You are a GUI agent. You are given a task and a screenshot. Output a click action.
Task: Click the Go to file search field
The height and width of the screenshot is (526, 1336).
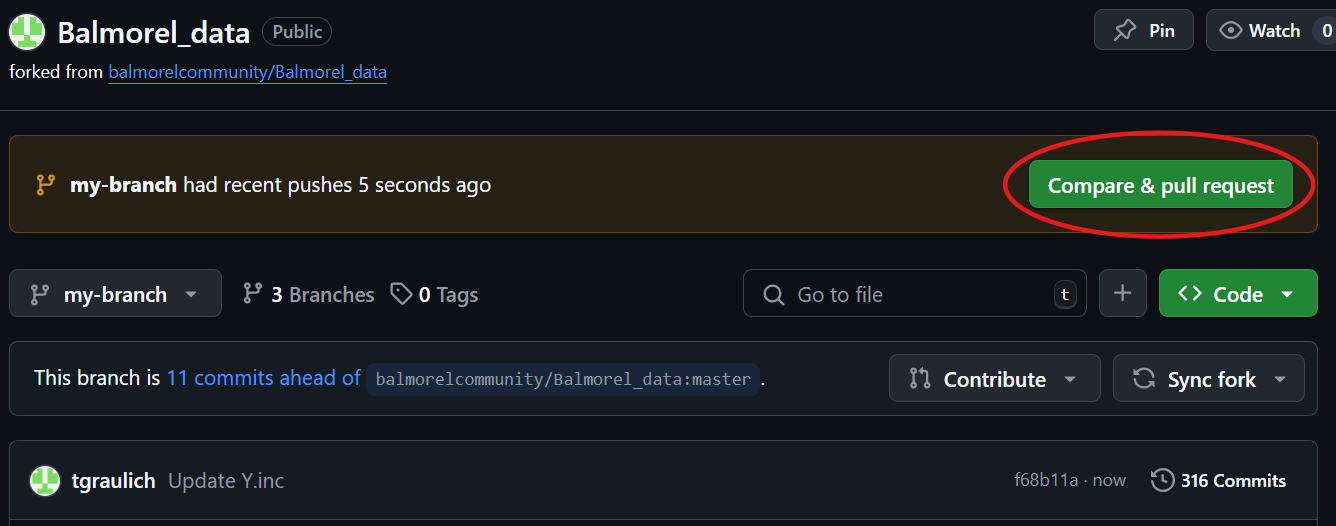(914, 294)
